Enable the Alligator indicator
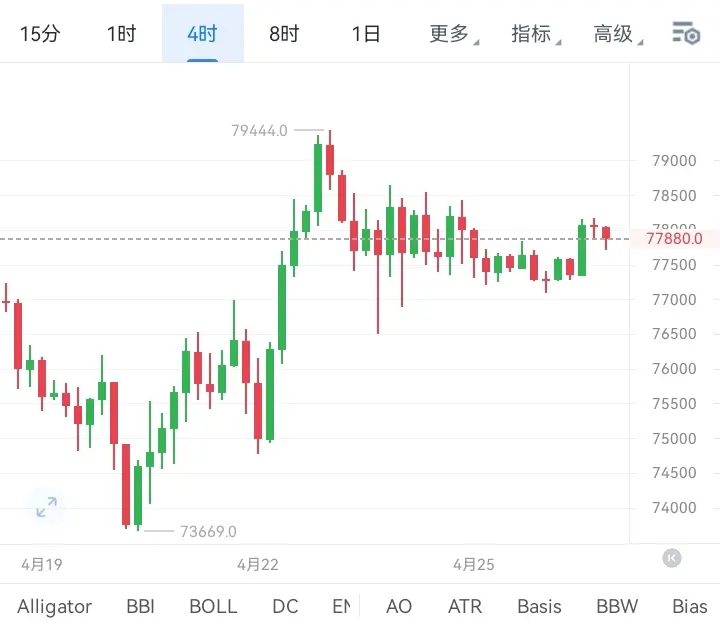This screenshot has height=634, width=720. pos(55,606)
